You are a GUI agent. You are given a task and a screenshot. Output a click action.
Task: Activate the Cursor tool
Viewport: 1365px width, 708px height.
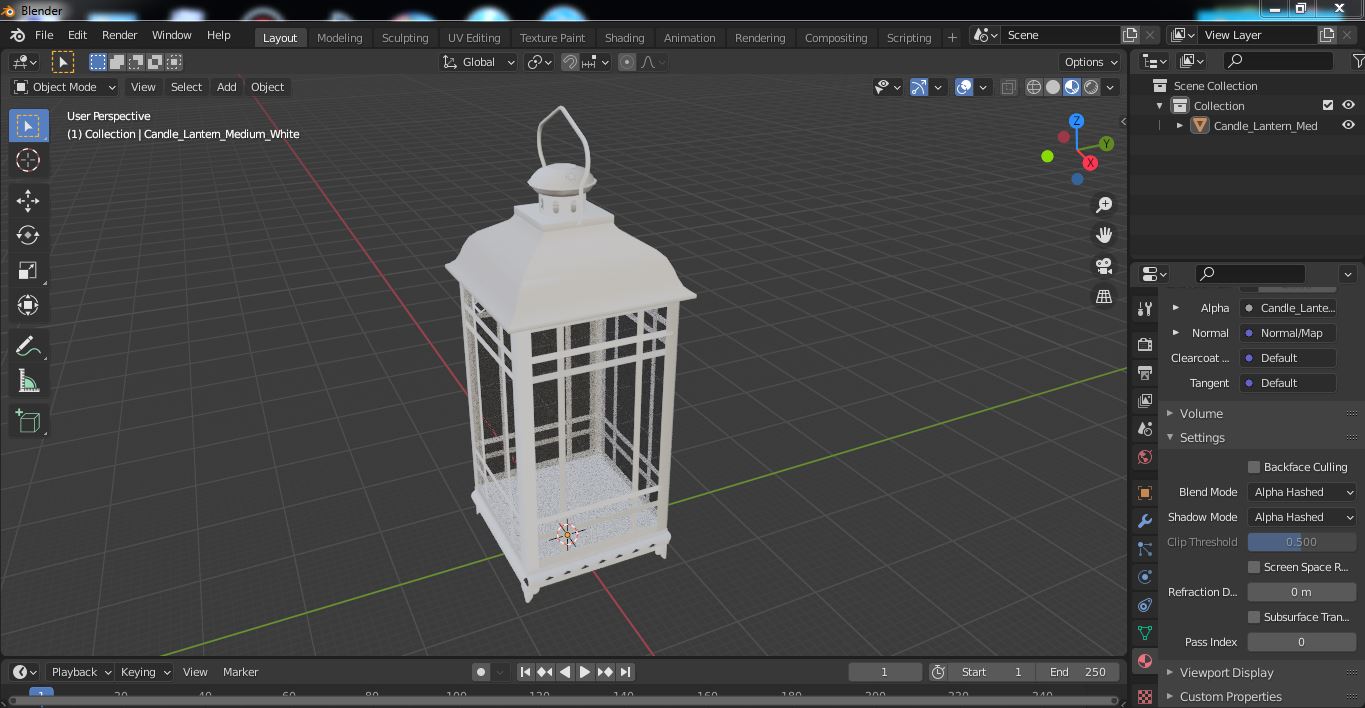(x=28, y=160)
